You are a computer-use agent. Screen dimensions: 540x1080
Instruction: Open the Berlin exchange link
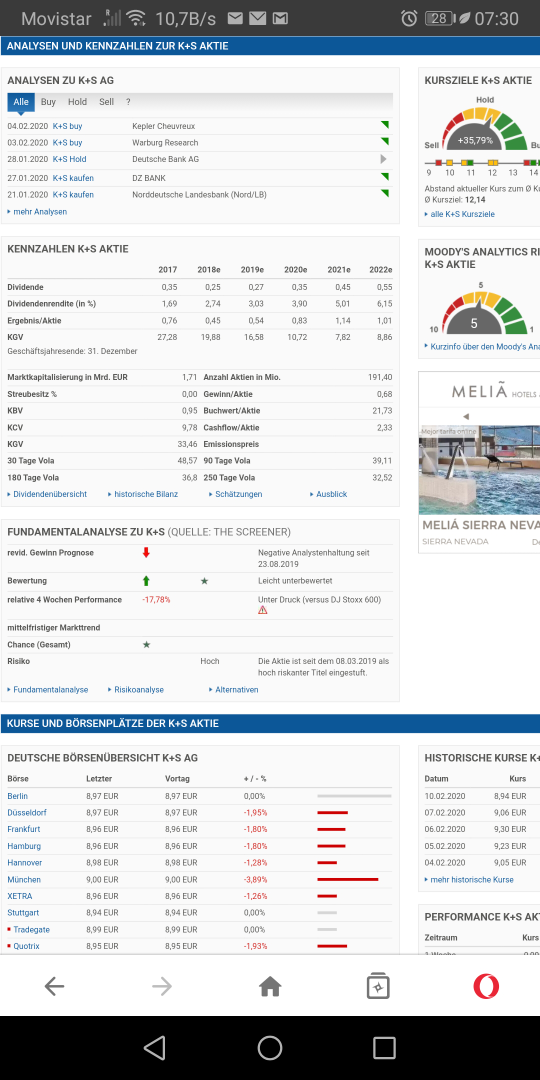pyautogui.click(x=17, y=796)
